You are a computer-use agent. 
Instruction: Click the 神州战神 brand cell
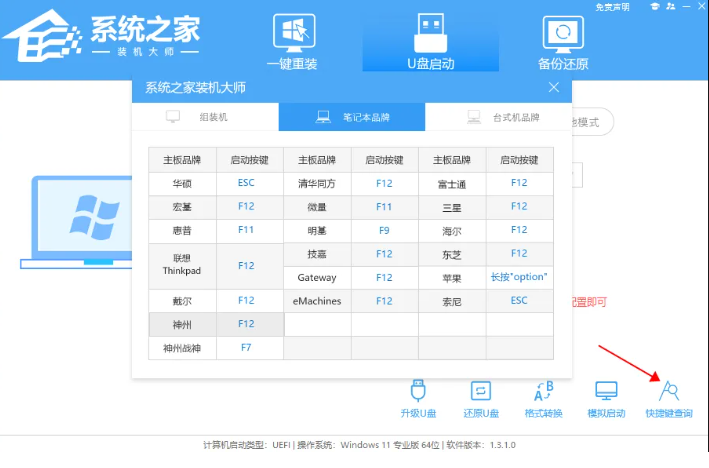(x=182, y=348)
